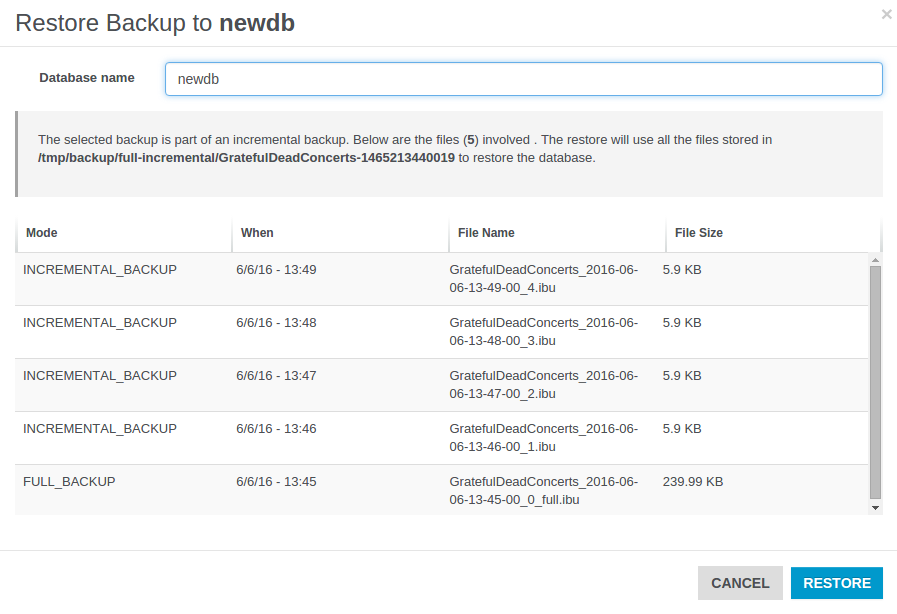Select the incremental backup from 13:46
This screenshot has width=897, height=614.
point(99,429)
